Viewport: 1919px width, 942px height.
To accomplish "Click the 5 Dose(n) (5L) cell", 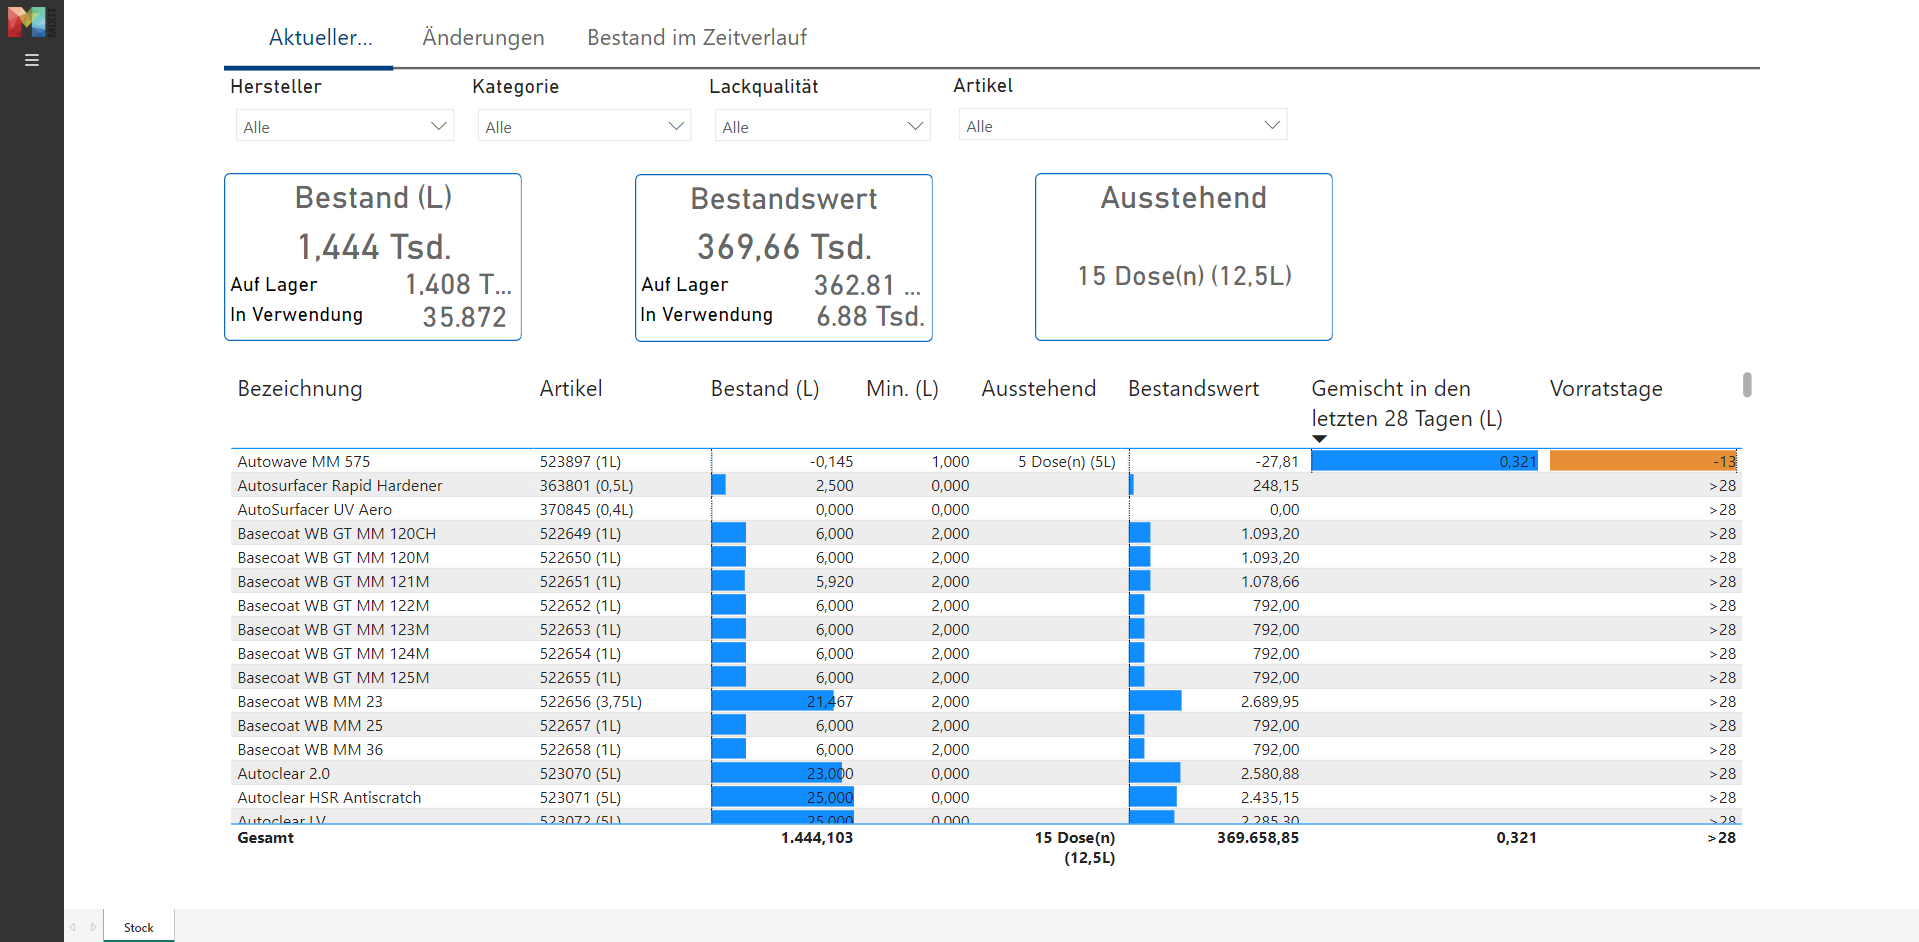I will (1067, 461).
